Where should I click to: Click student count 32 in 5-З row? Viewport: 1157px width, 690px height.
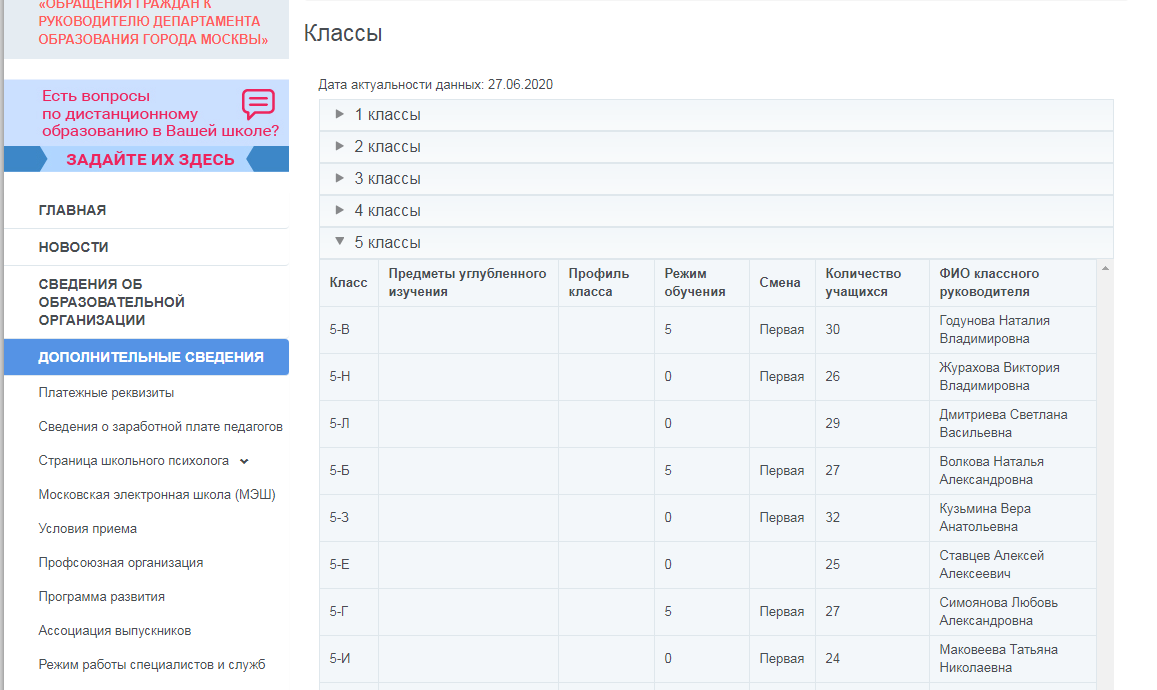coord(832,518)
